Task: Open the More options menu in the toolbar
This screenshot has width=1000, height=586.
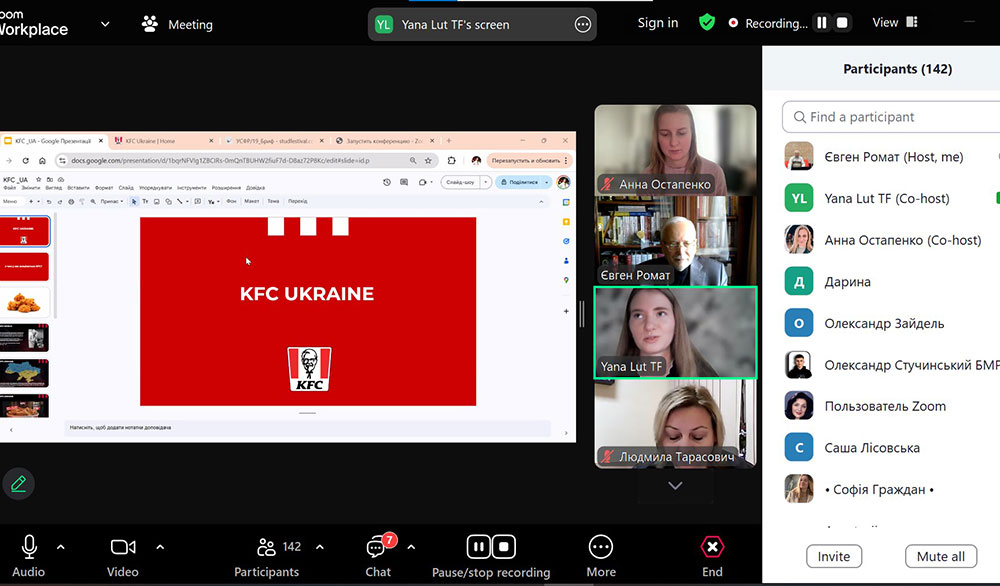Action: (601, 555)
